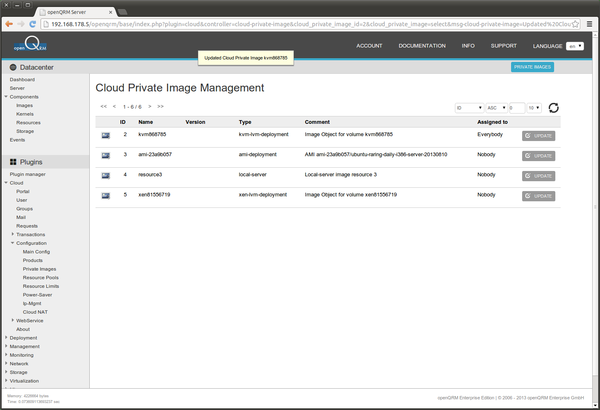This screenshot has width=600, height=410.
Task: Expand the Monitoring tree node
Action: coord(6,354)
